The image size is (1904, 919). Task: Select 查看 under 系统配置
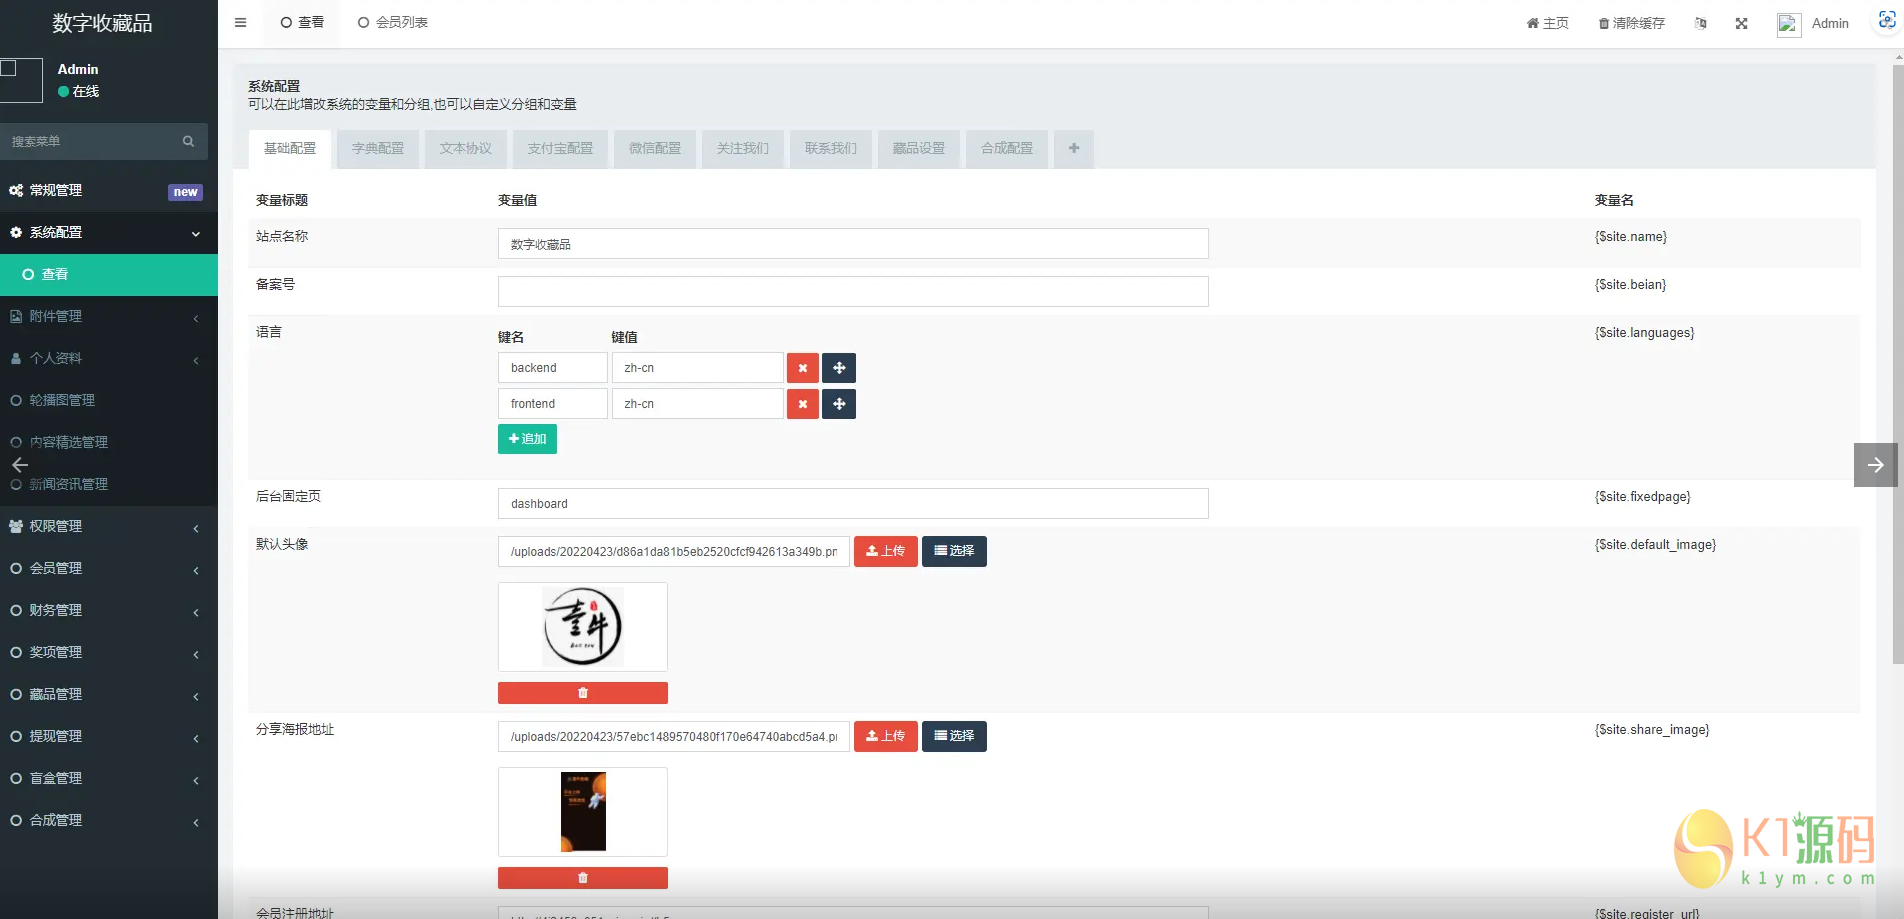pos(109,274)
